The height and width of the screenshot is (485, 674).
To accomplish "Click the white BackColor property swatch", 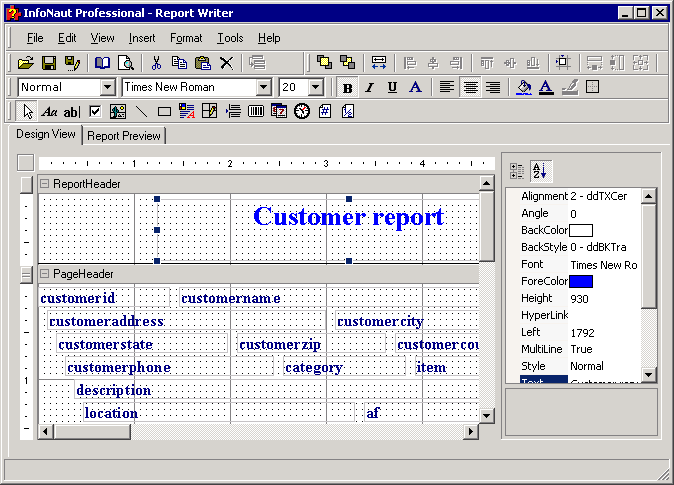I will (x=581, y=230).
